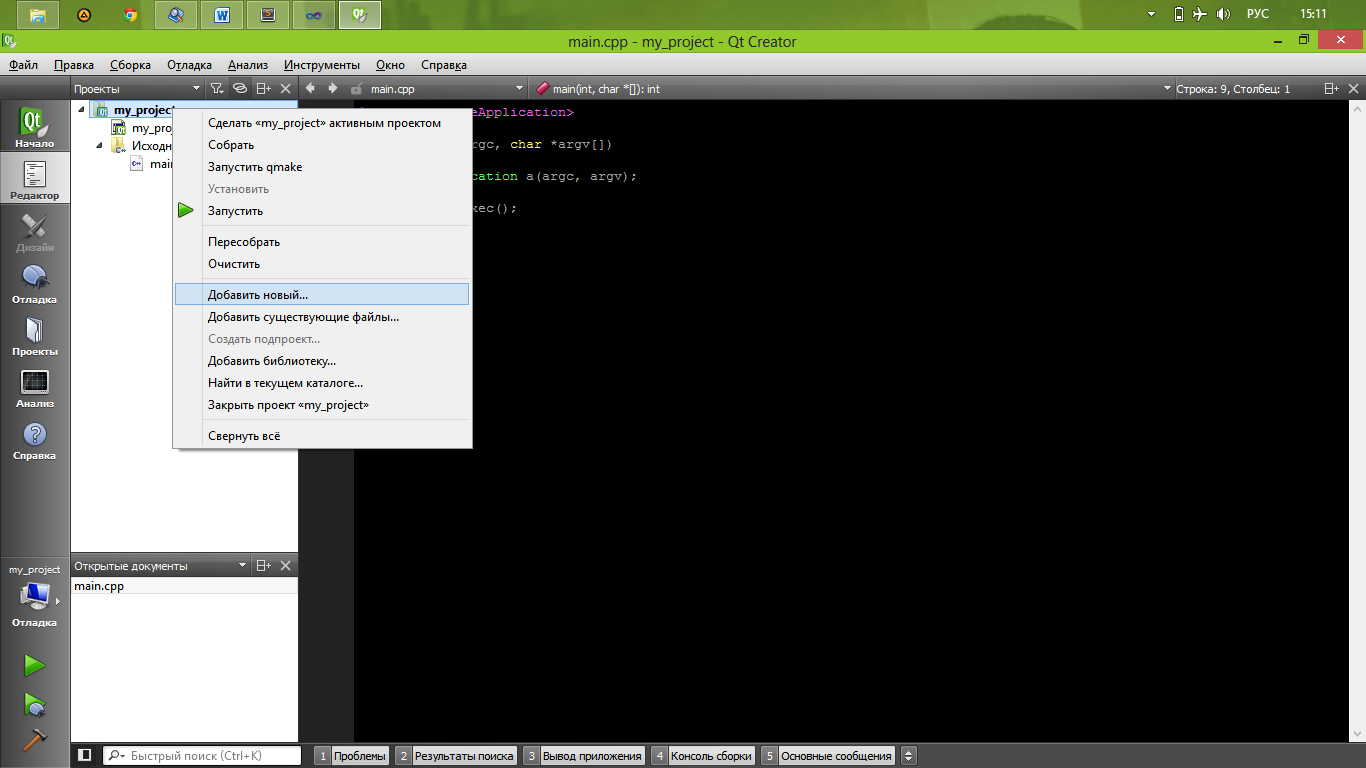Close the Открытые документы panel

click(286, 566)
